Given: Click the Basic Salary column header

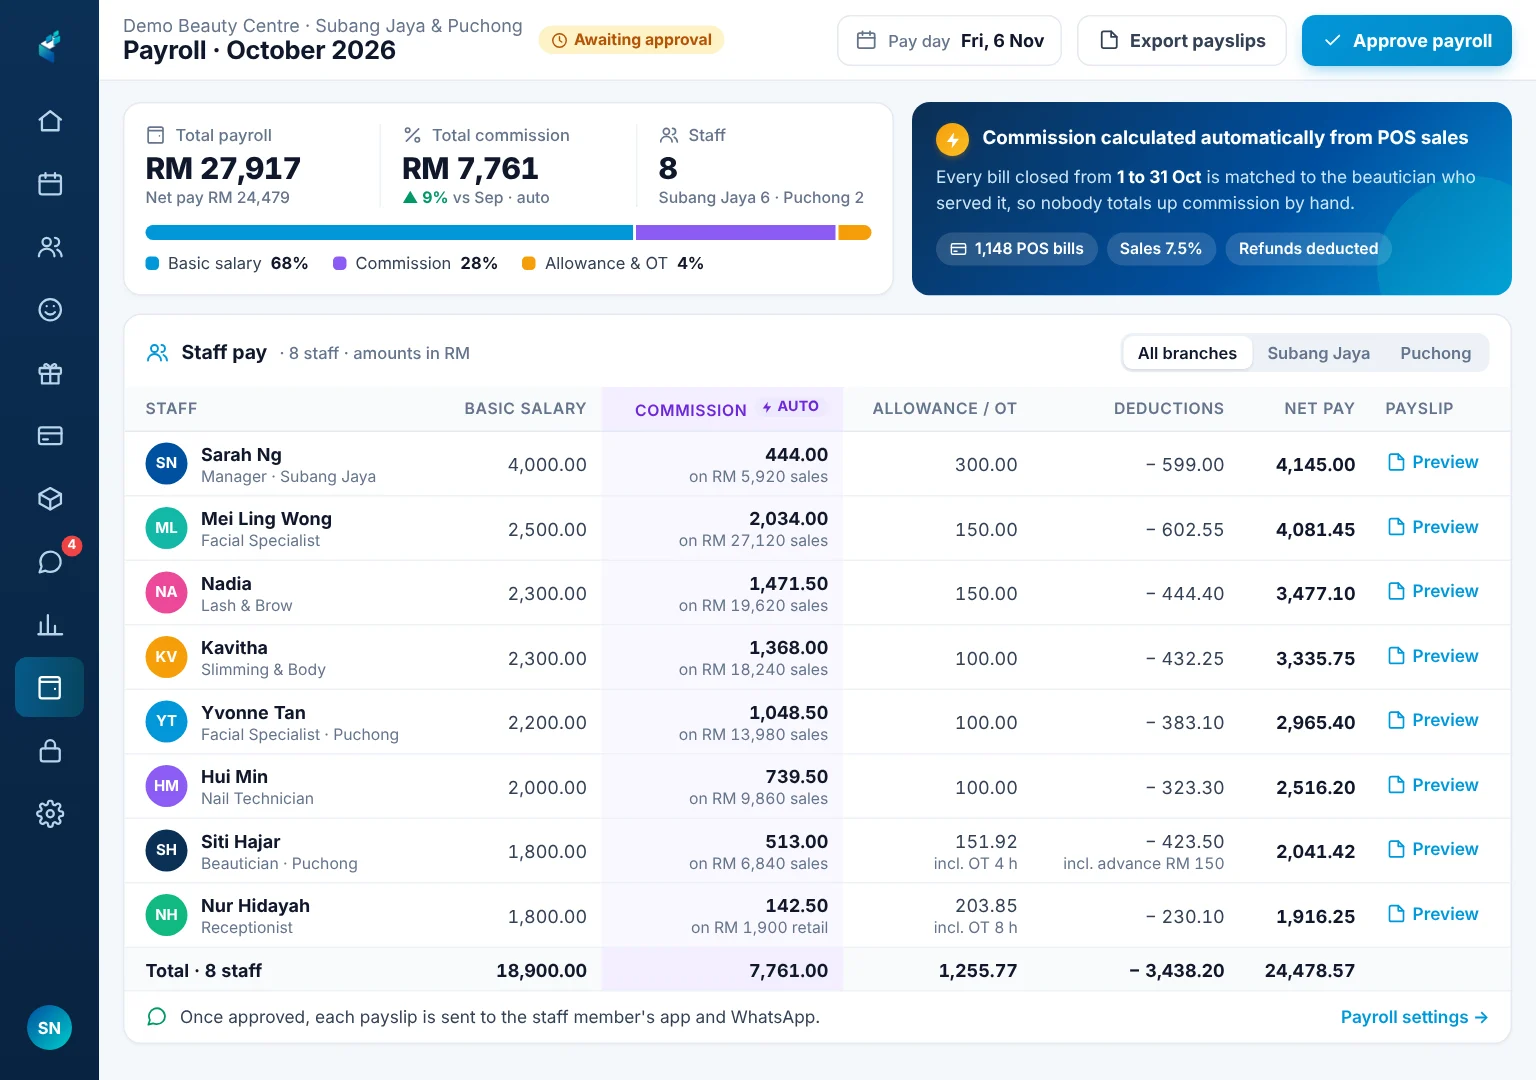Looking at the screenshot, I should [x=525, y=409].
